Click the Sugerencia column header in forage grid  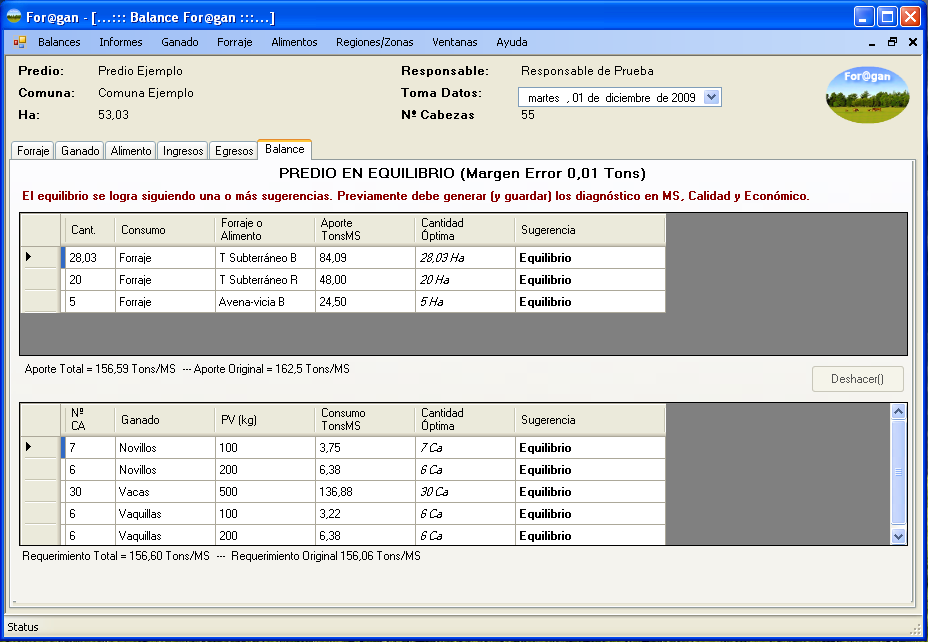click(590, 230)
